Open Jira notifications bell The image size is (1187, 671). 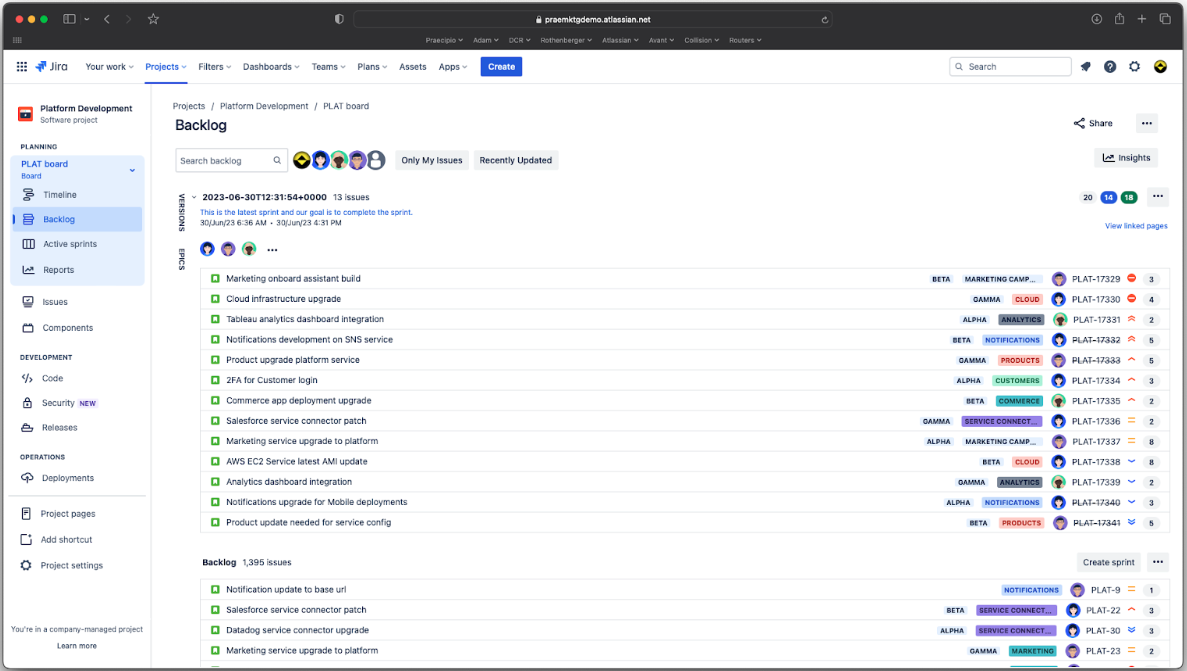tap(1085, 66)
